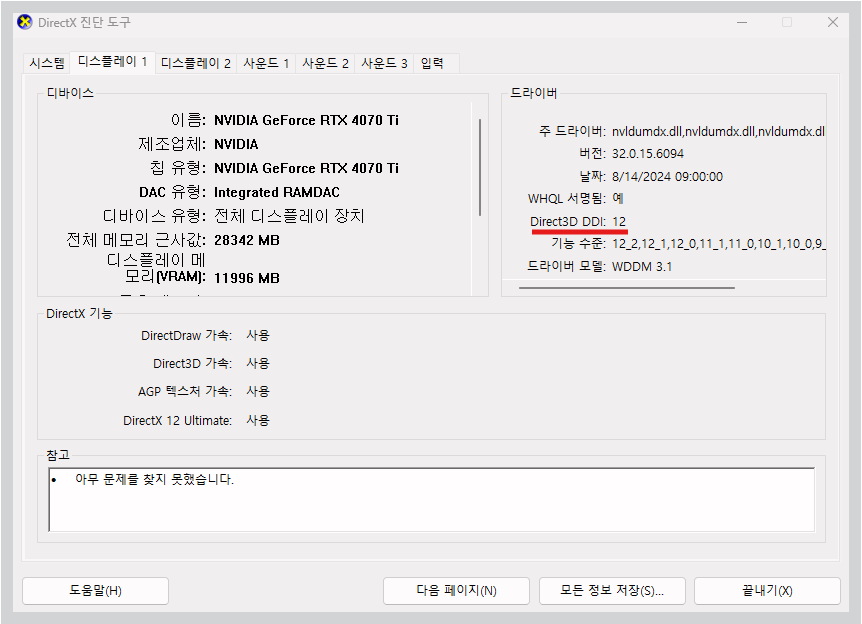The height and width of the screenshot is (624, 862).
Task: Click the DirectDraw 가속 value 사용
Action: click(x=258, y=335)
